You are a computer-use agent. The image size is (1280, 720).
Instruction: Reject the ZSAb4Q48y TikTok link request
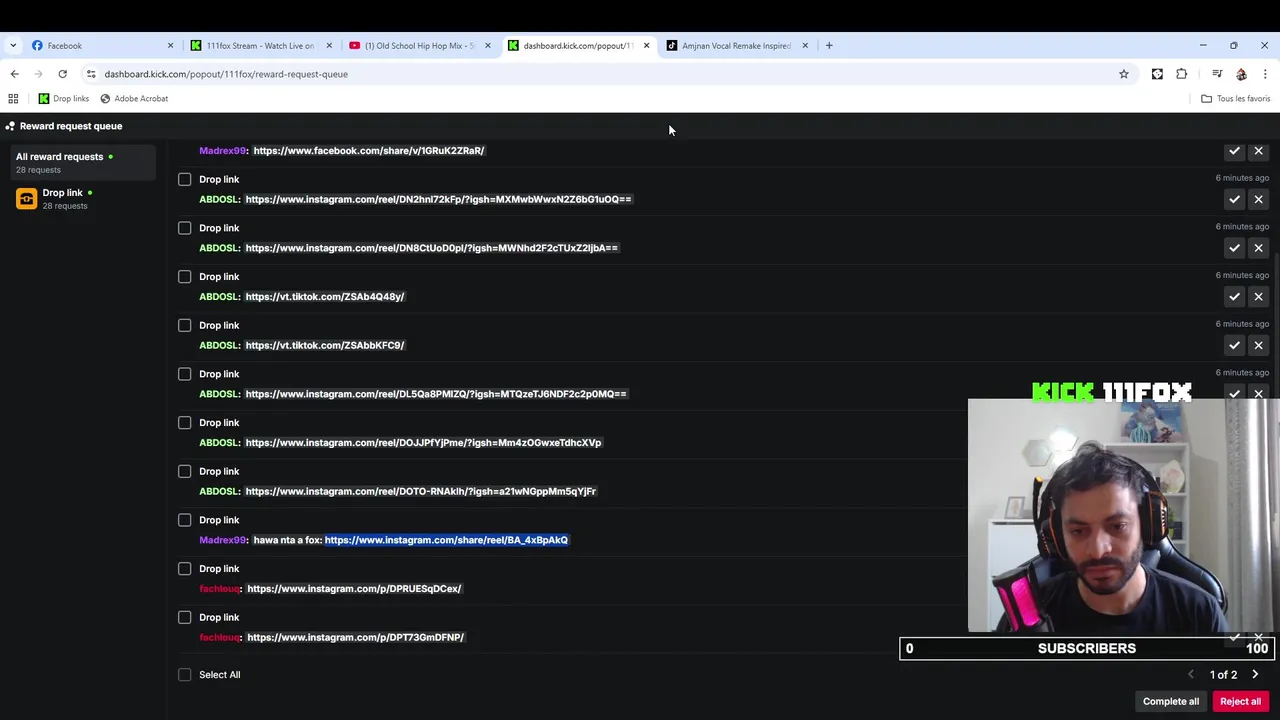(1258, 297)
